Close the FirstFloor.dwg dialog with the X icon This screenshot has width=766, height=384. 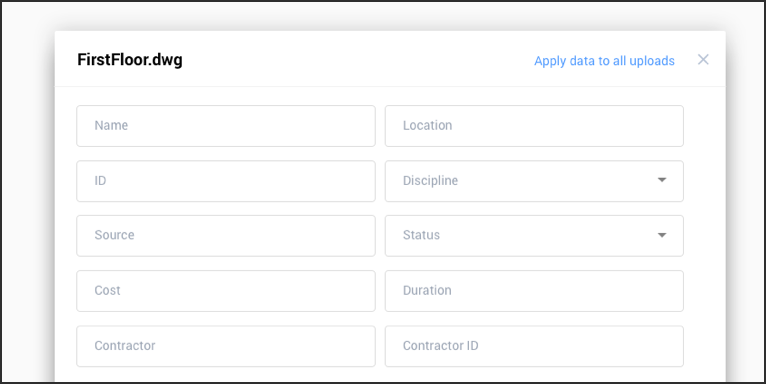coord(703,60)
